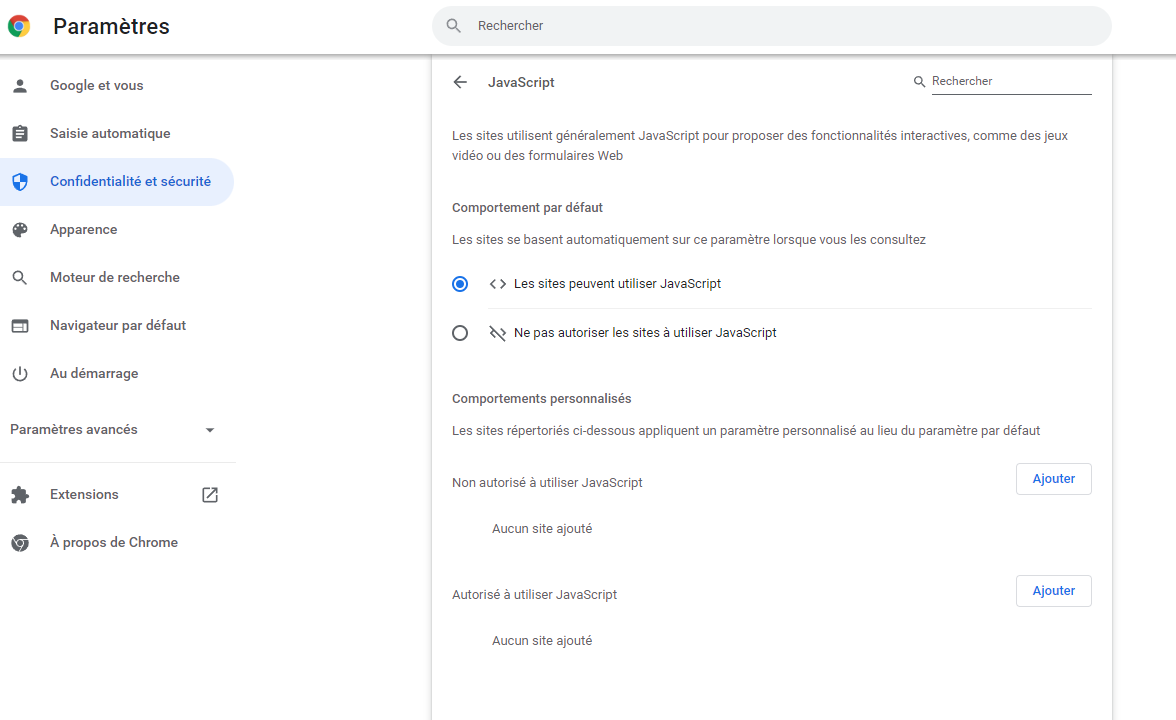Image resolution: width=1176 pixels, height=720 pixels.
Task: Focus the top Rechercher settings search field
Action: [x=772, y=26]
